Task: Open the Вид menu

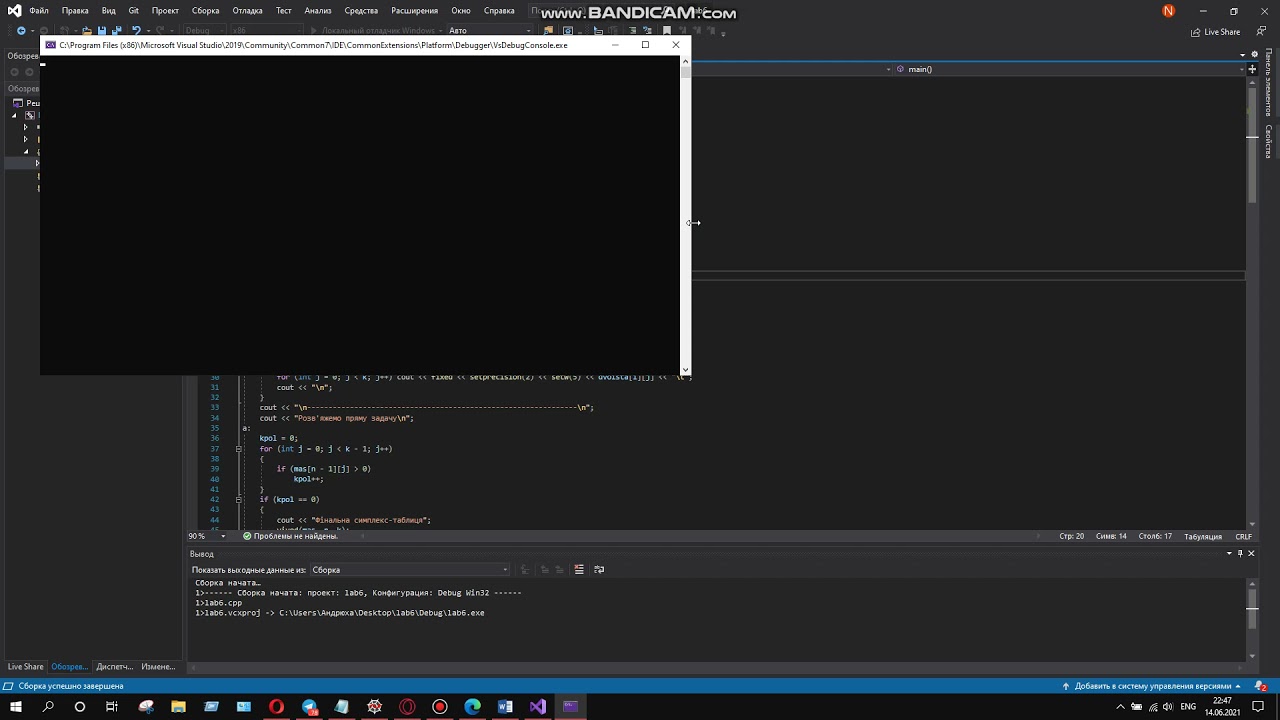Action: point(108,11)
